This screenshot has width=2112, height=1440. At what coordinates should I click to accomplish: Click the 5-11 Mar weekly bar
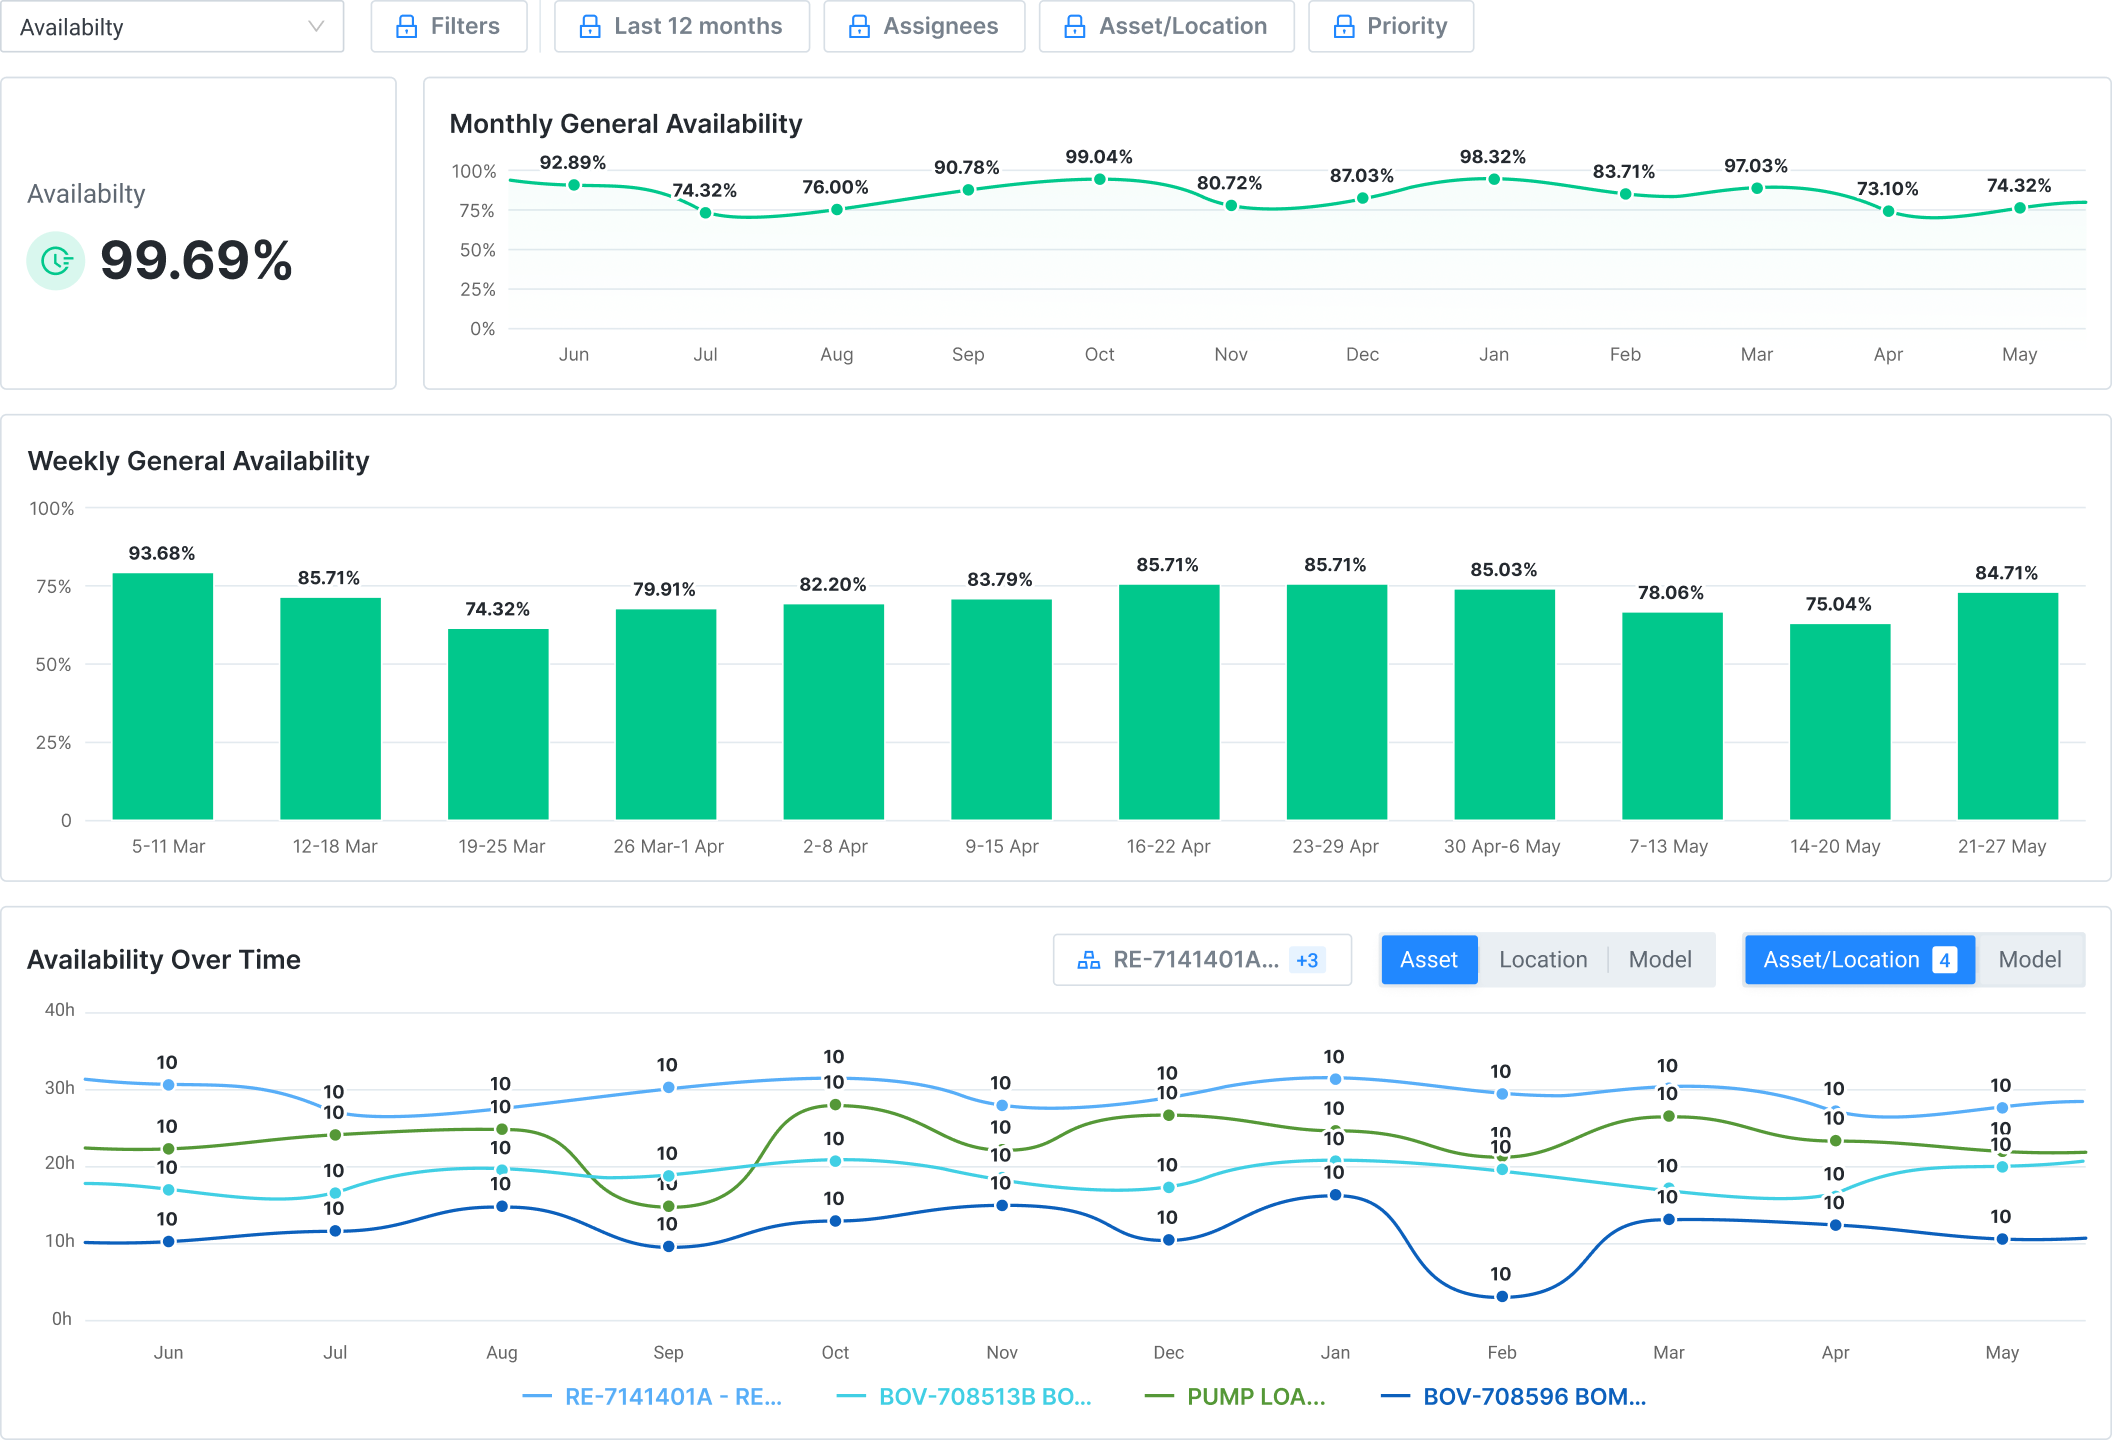click(x=163, y=697)
